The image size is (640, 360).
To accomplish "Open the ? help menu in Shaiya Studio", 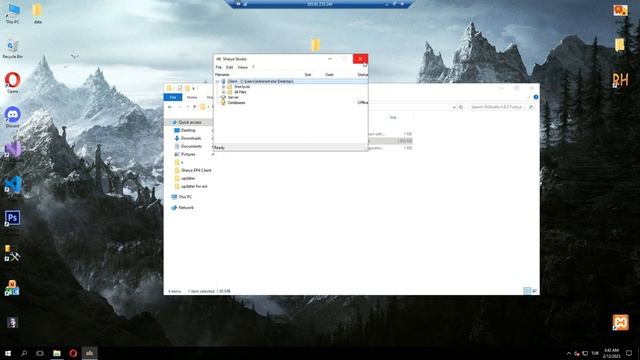I will 253,67.
